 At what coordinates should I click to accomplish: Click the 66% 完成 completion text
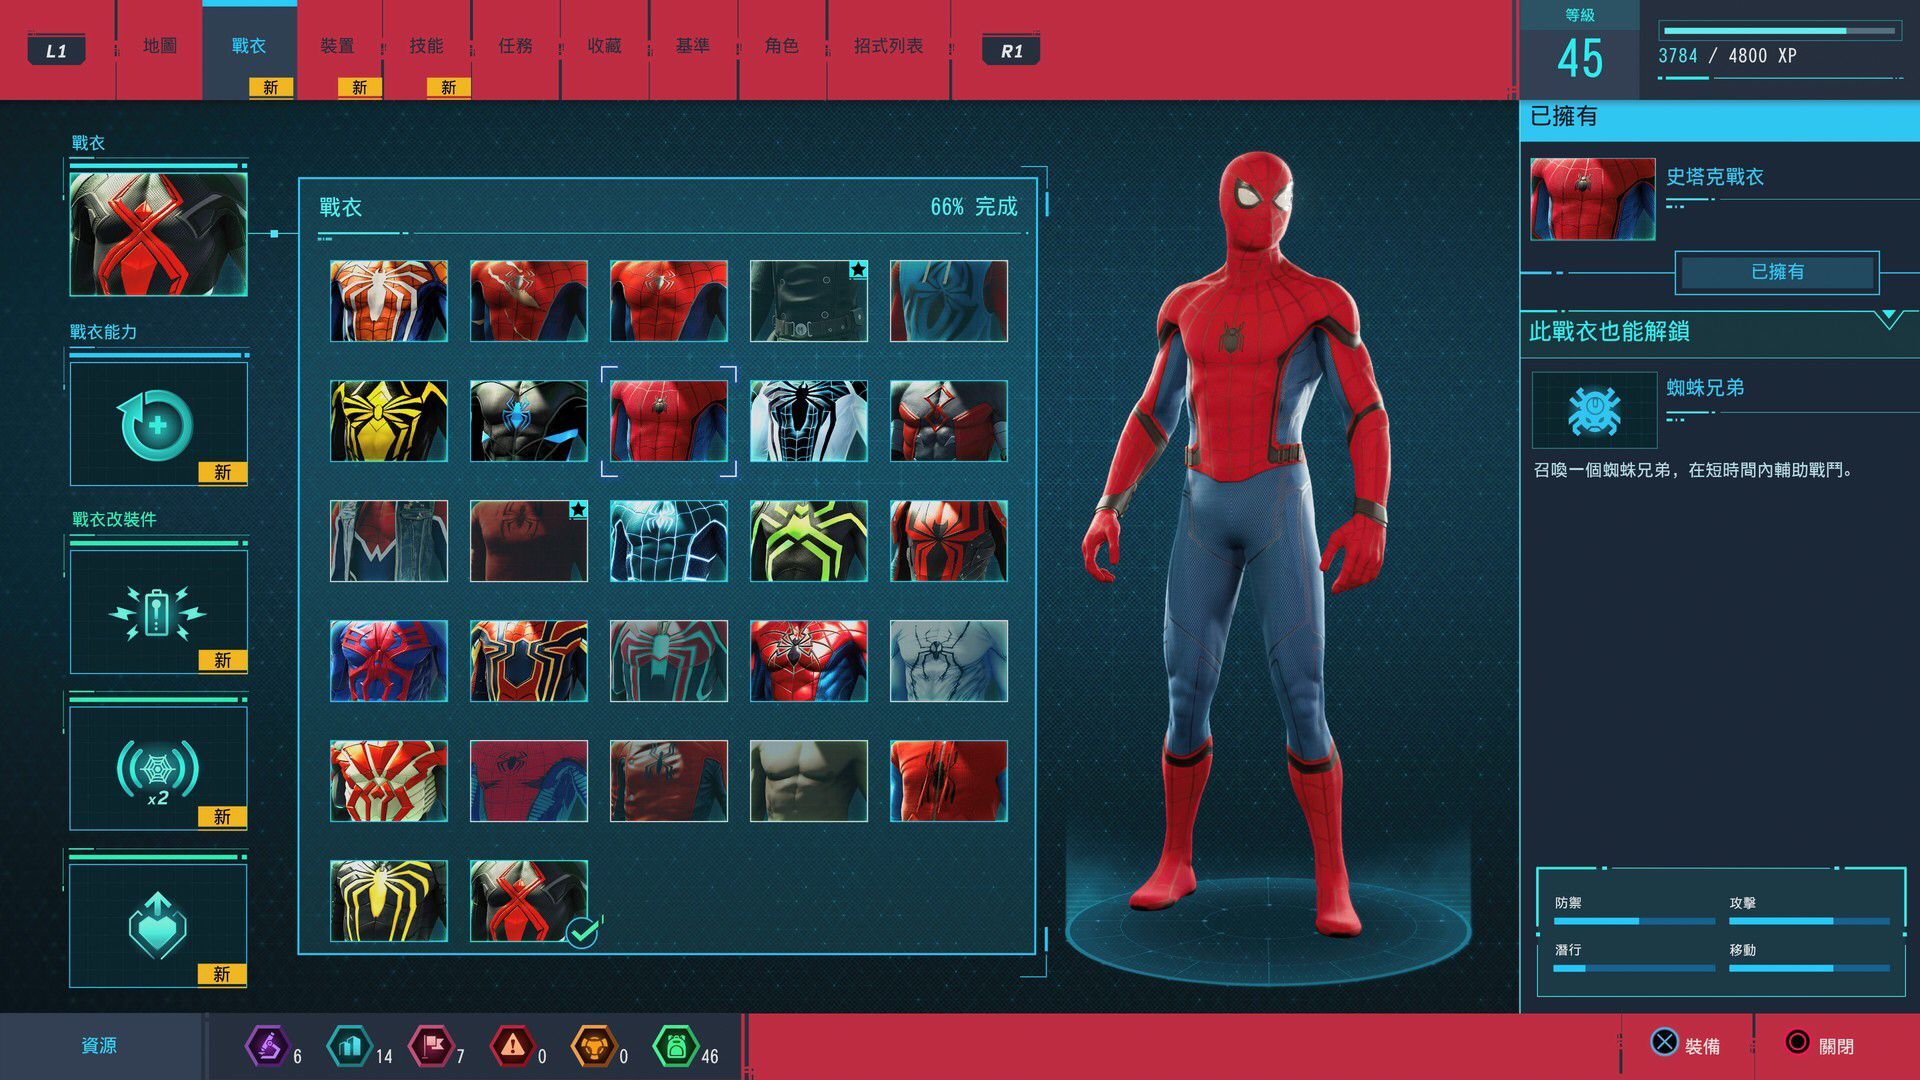point(974,207)
